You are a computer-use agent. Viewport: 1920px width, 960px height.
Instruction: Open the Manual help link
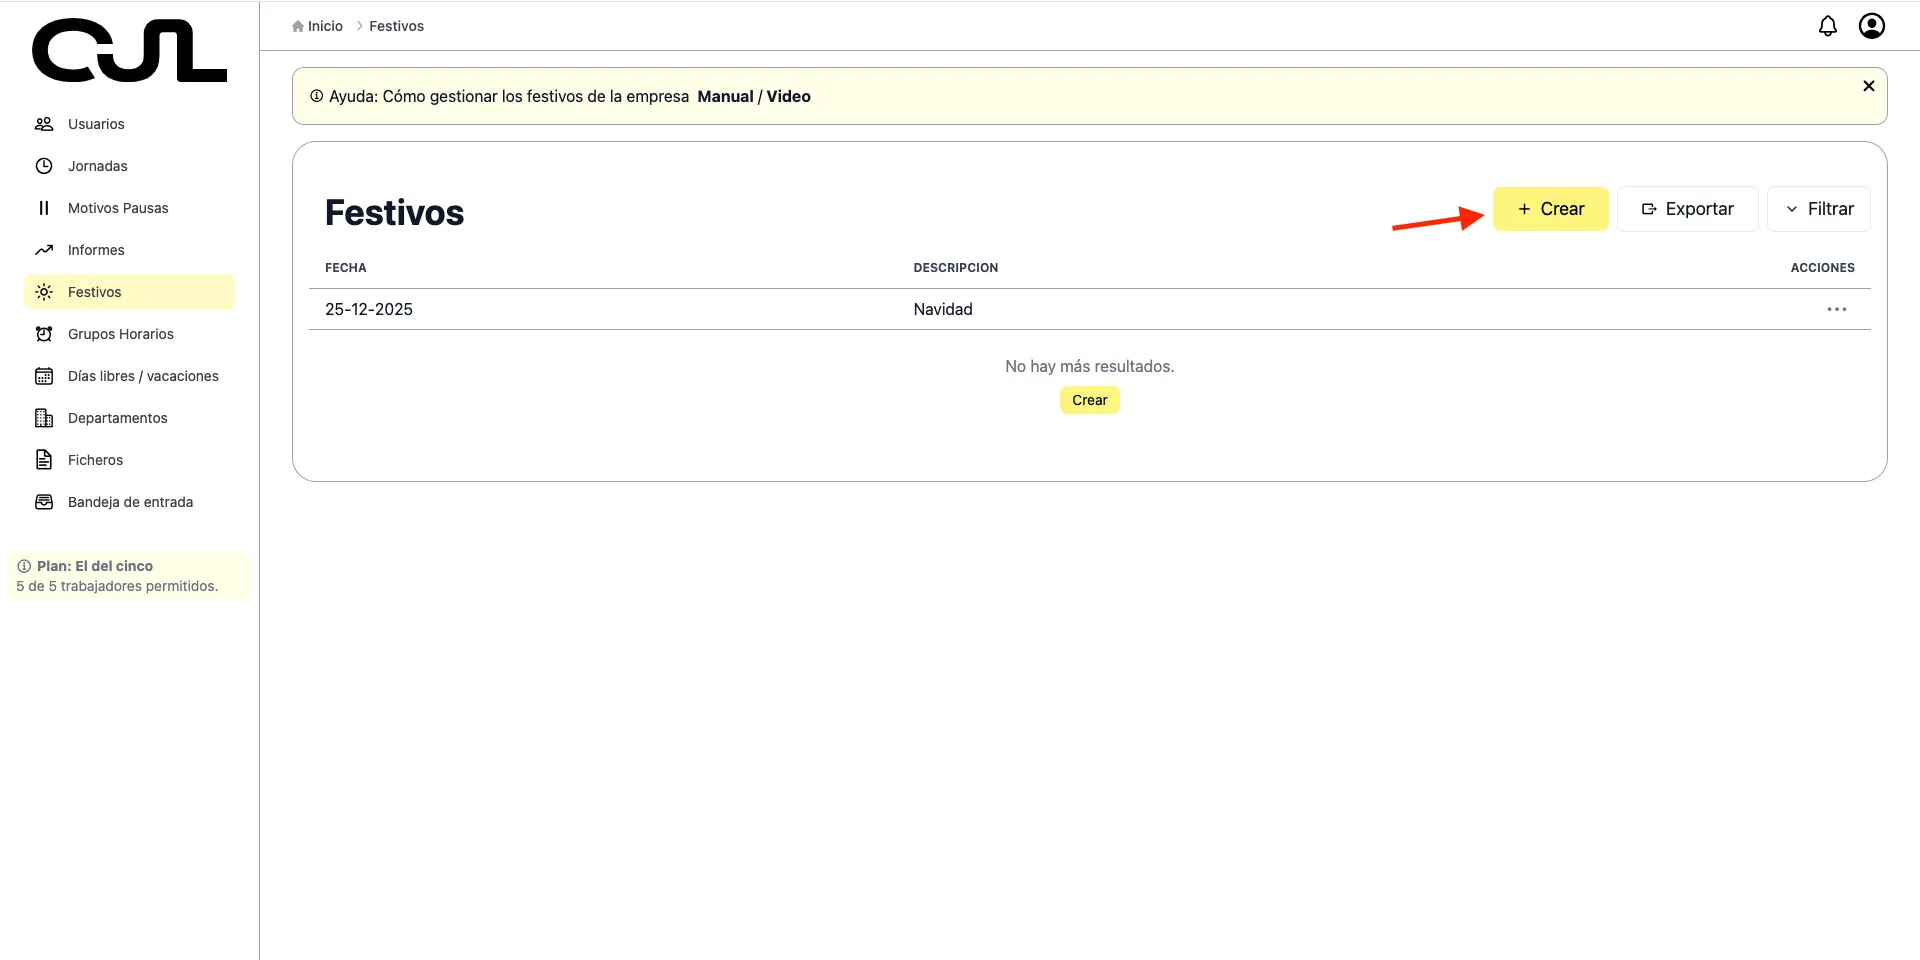[725, 97]
